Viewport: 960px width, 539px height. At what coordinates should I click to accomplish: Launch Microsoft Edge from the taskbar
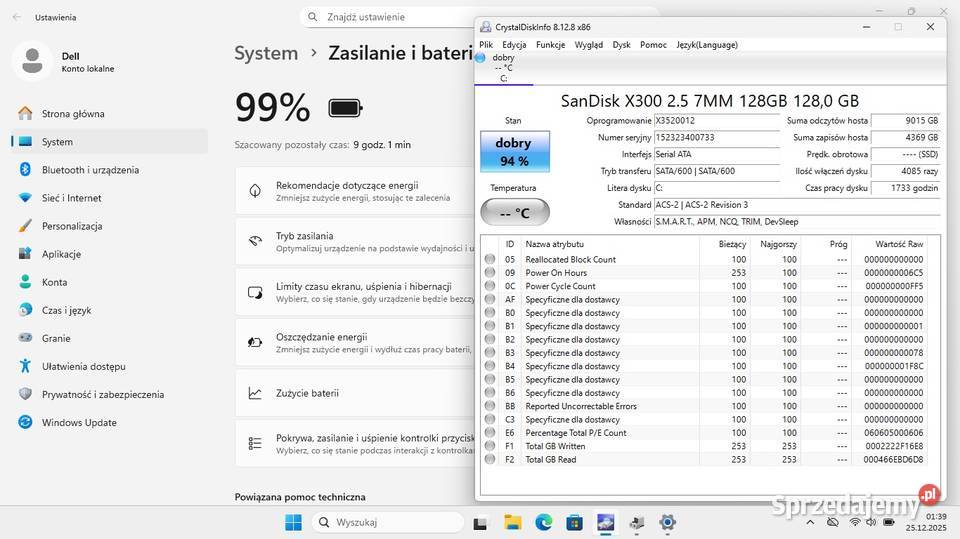[x=543, y=522]
